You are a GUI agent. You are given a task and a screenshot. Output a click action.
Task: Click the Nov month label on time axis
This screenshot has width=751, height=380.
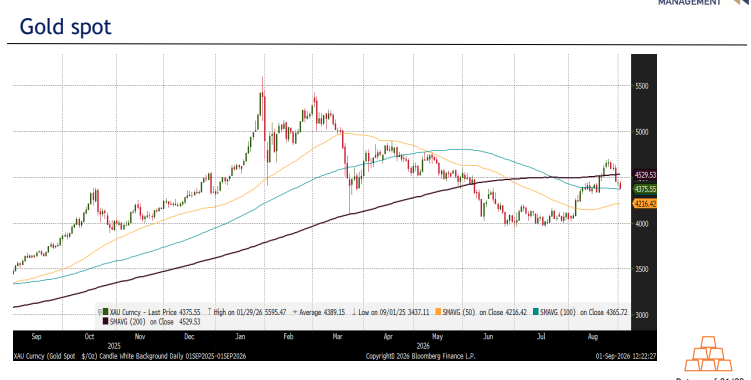tap(139, 336)
